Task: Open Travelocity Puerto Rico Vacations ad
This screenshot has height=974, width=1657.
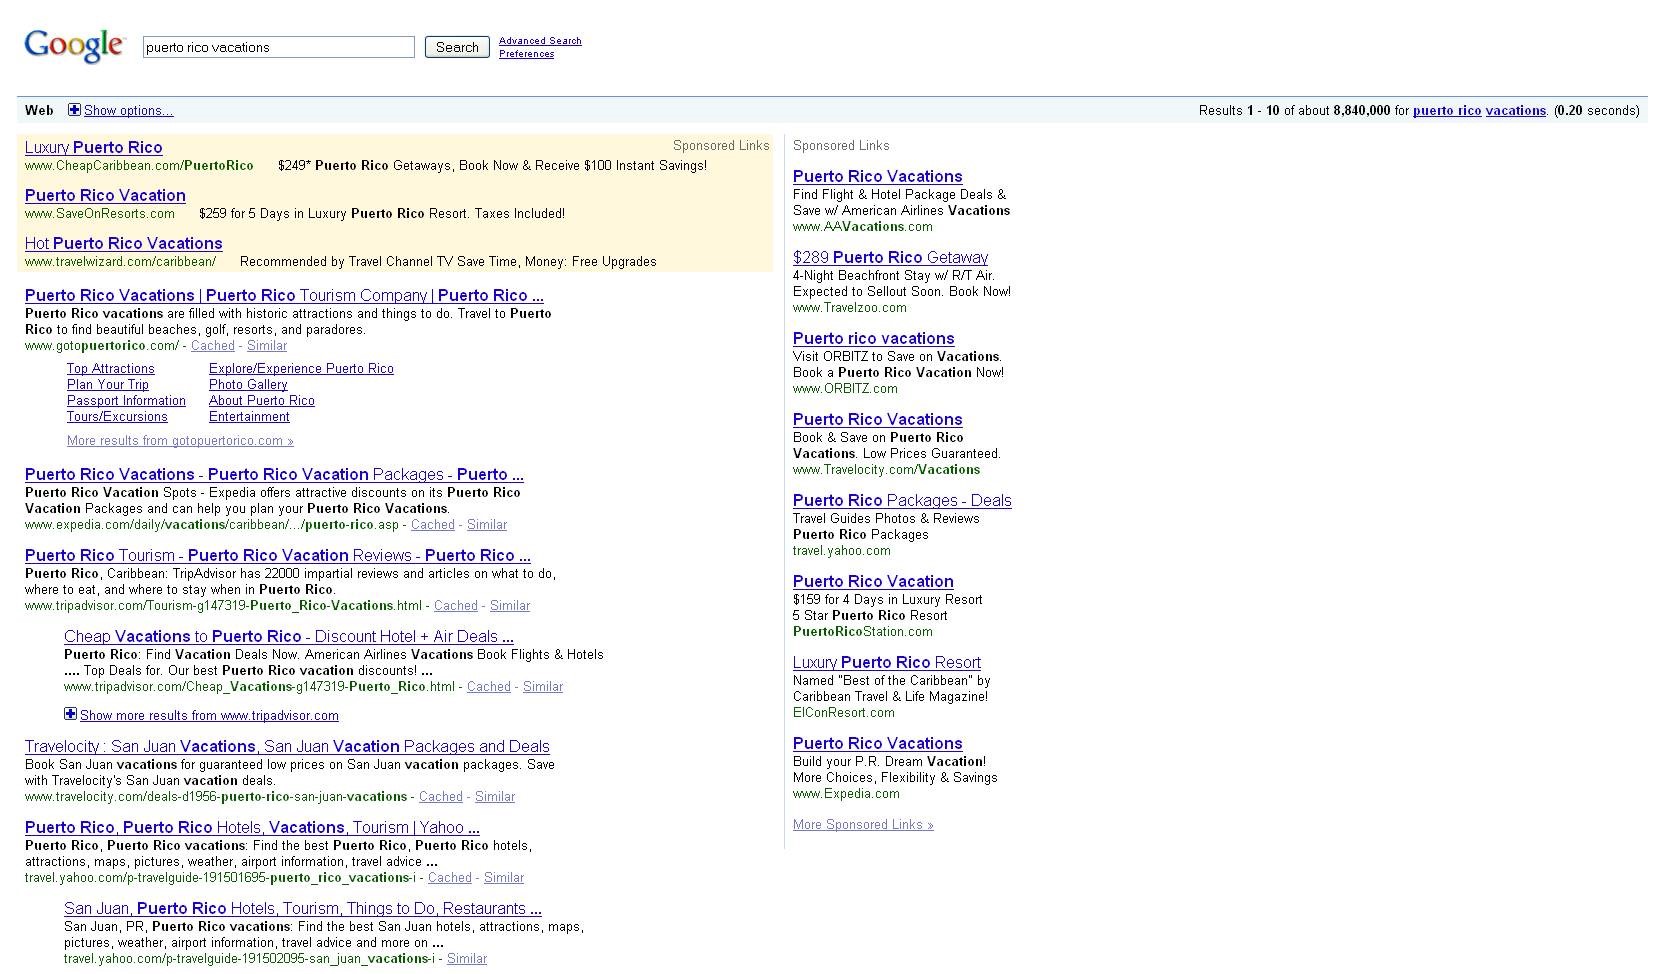Action: 878,419
